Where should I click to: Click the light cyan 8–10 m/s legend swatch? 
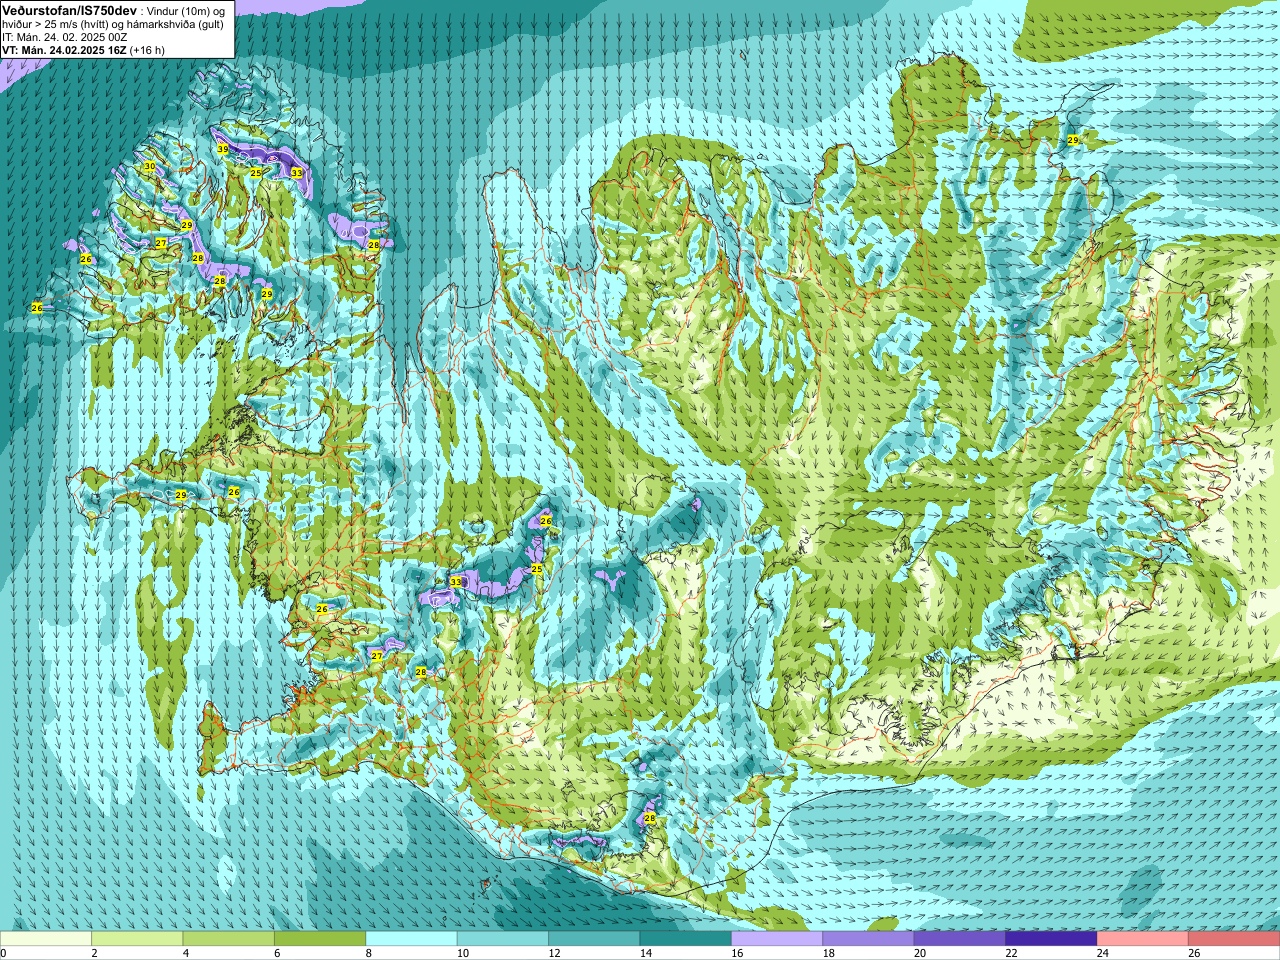tap(411, 939)
